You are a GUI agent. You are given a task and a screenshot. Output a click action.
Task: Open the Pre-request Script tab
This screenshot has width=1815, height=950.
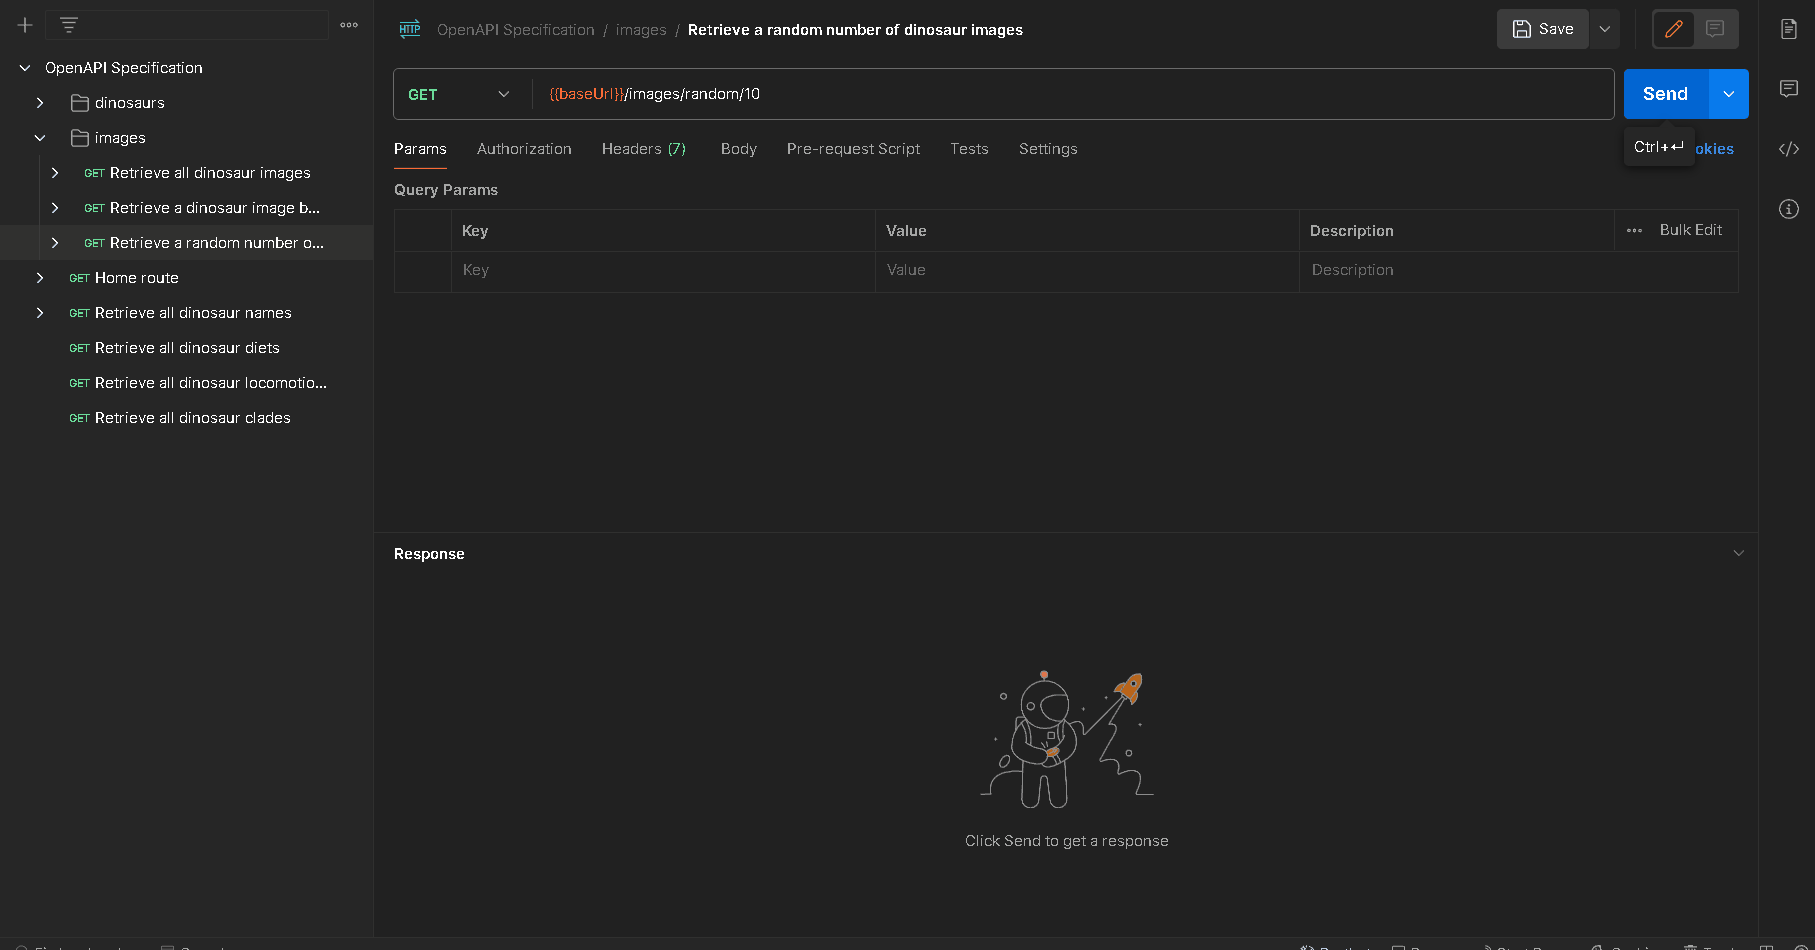[853, 149]
